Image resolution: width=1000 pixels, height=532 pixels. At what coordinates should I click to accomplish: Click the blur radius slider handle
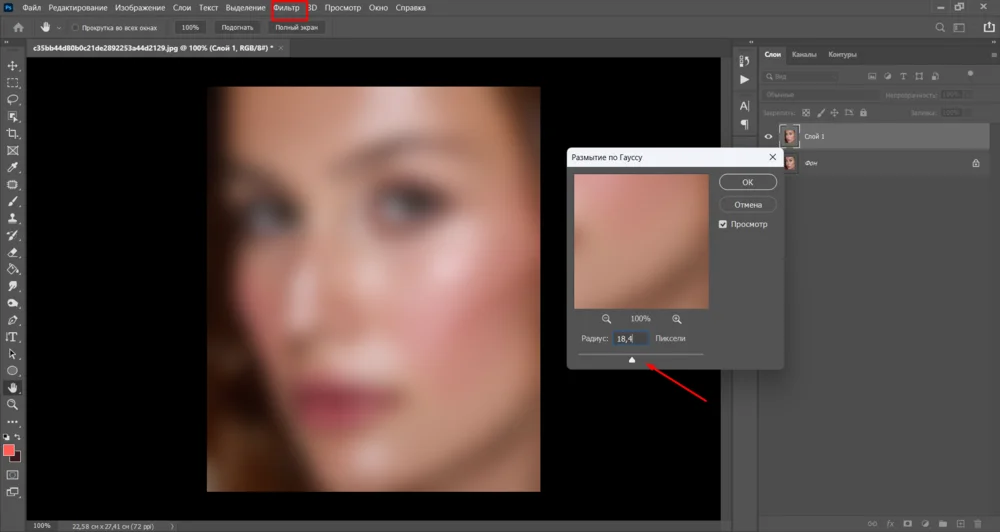(x=632, y=360)
